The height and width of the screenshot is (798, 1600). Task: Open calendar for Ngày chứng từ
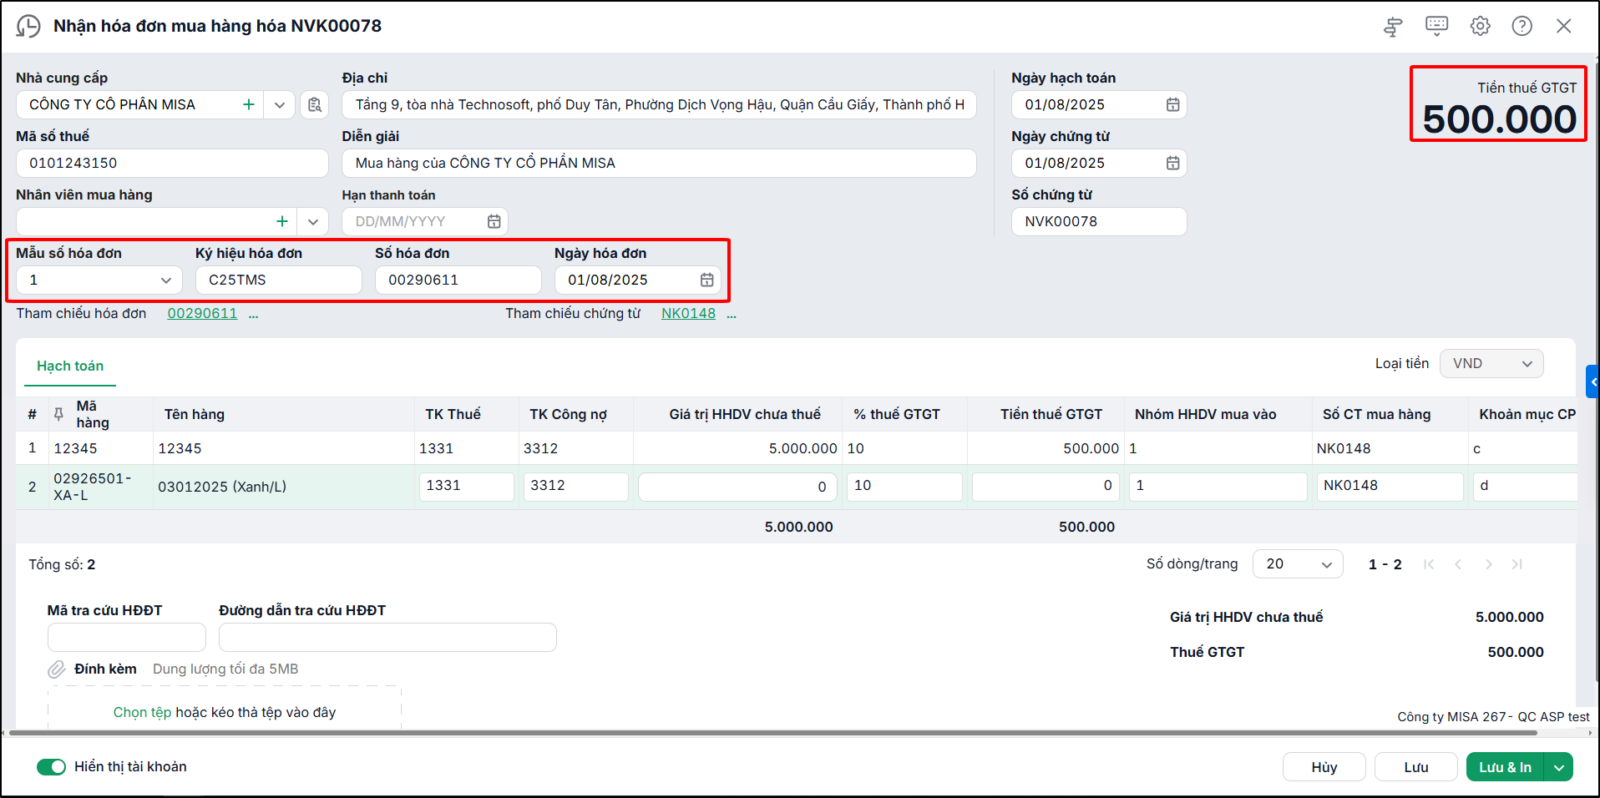pyautogui.click(x=1173, y=163)
